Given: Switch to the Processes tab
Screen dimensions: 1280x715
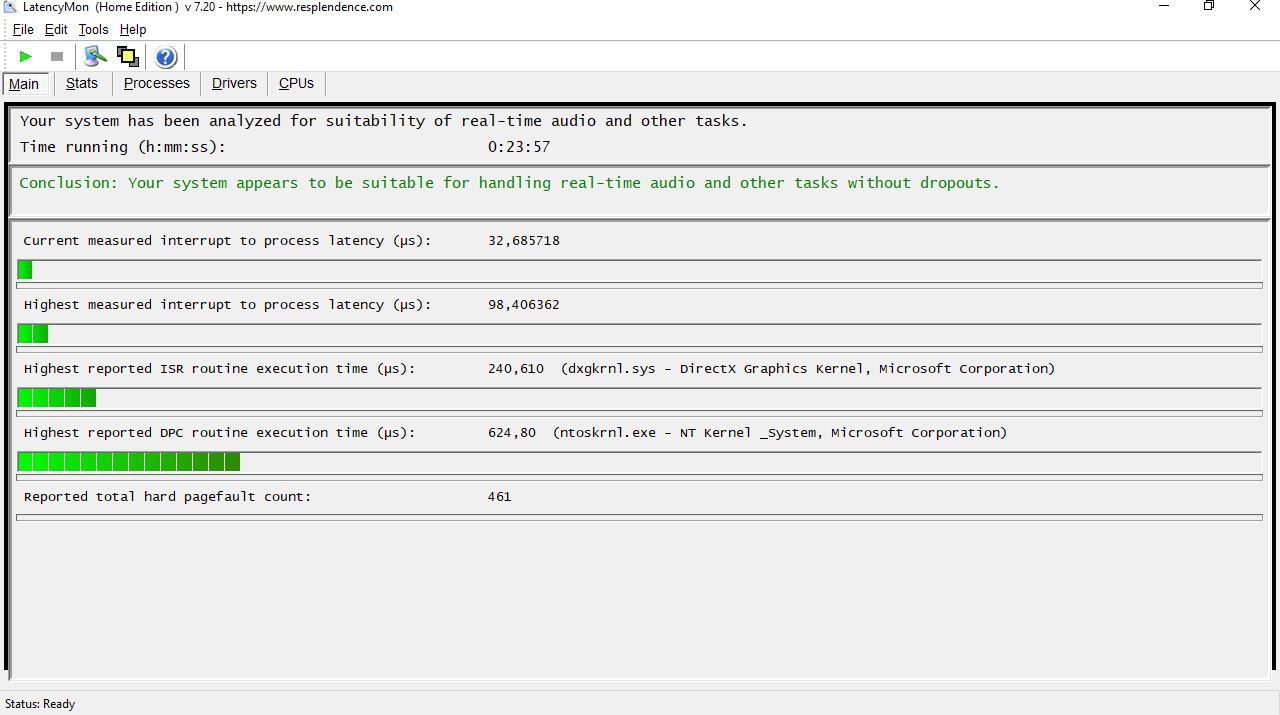Looking at the screenshot, I should tap(156, 84).
